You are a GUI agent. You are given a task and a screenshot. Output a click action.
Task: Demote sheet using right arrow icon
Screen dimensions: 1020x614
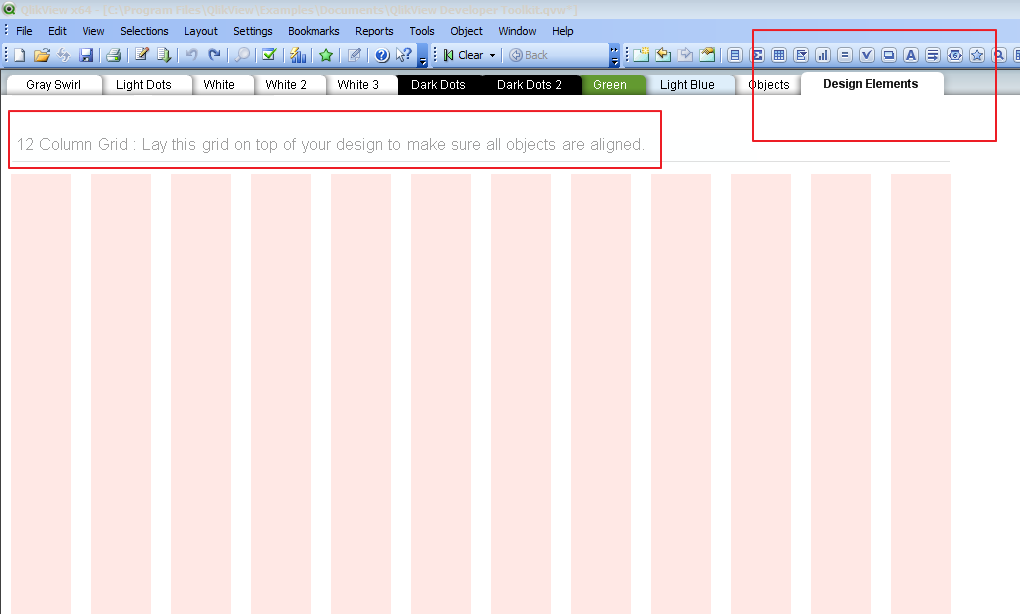[x=685, y=55]
